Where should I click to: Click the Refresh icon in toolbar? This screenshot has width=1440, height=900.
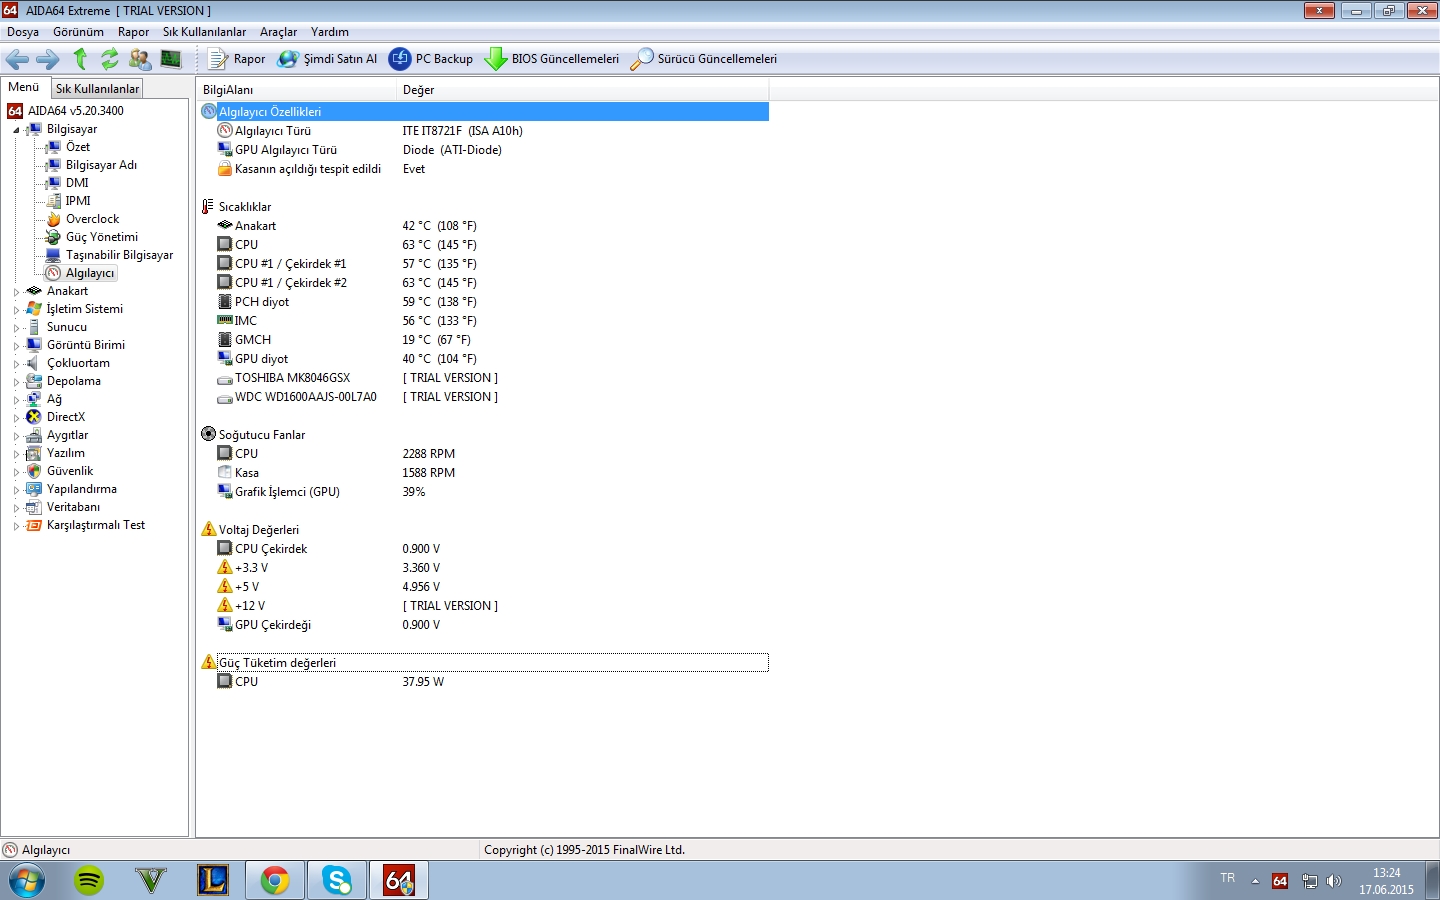click(110, 59)
